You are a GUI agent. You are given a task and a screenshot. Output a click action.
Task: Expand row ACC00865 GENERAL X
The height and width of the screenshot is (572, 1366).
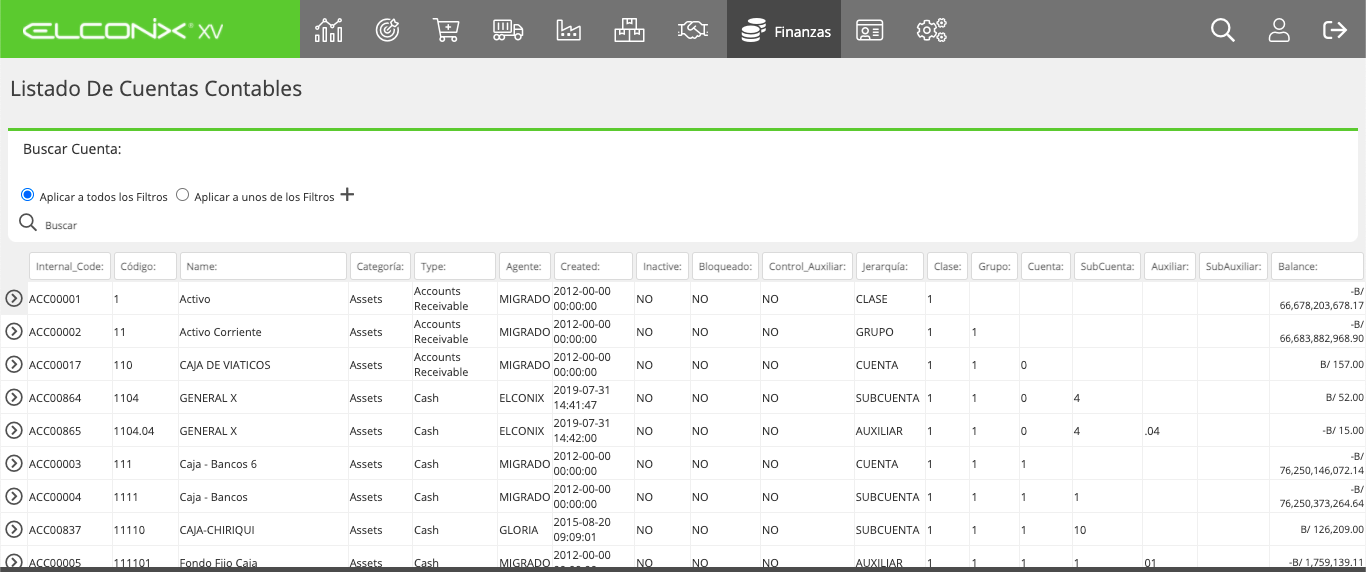(14, 430)
